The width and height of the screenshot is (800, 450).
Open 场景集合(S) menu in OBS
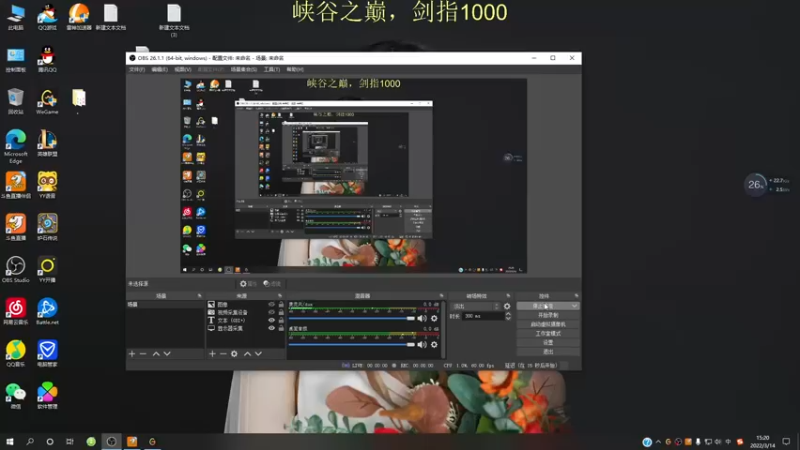(x=244, y=69)
